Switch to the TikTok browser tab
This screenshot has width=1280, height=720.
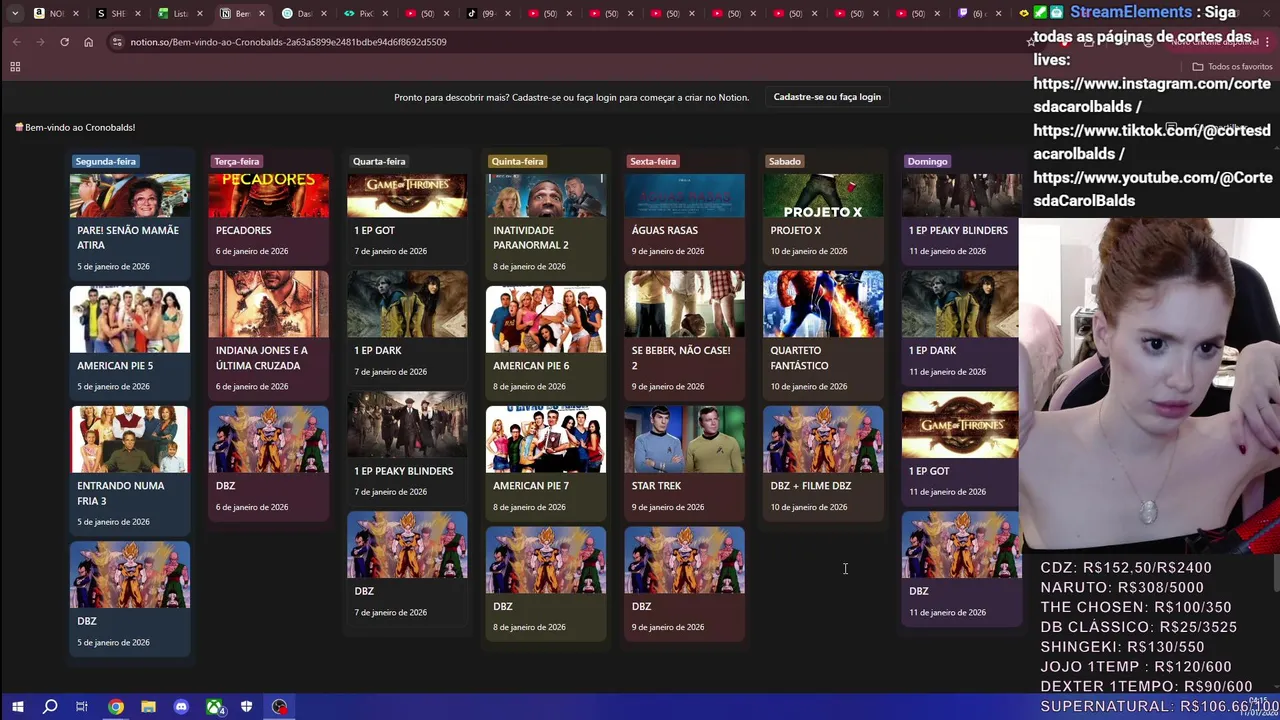(x=484, y=13)
